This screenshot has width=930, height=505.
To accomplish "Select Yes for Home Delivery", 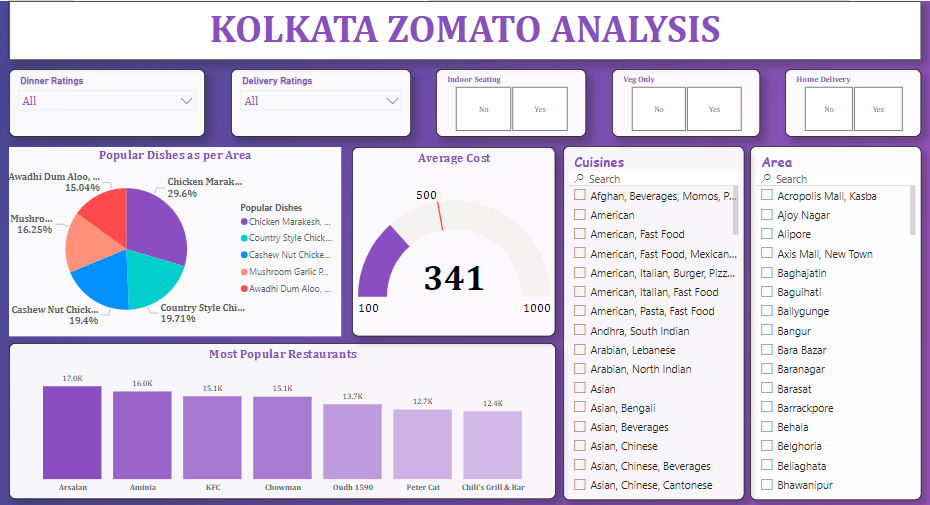I will coord(877,109).
